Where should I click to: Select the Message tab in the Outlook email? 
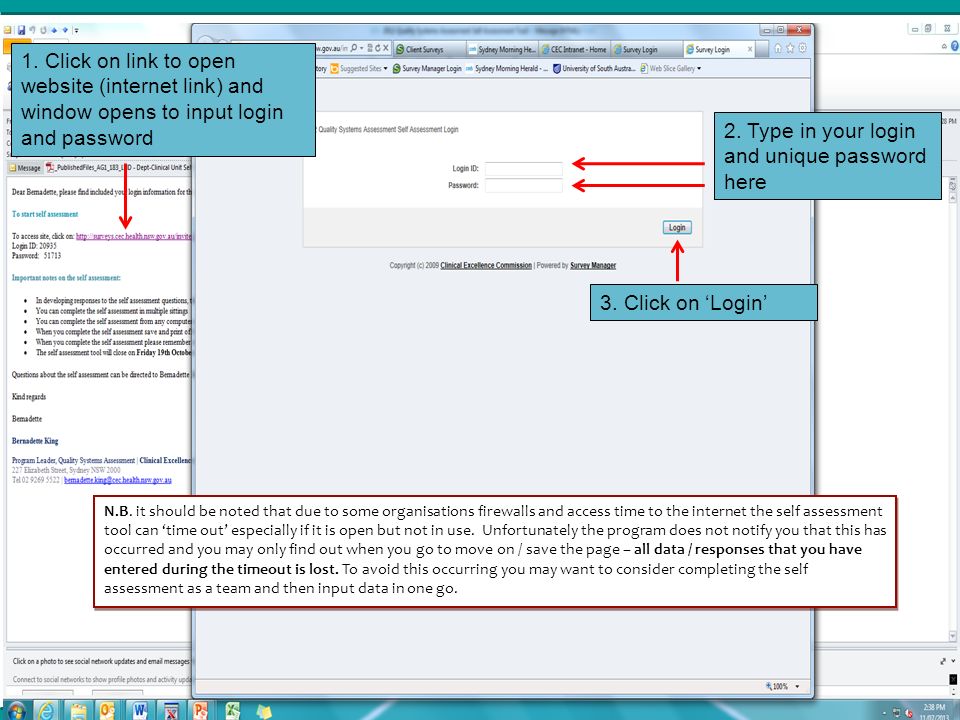point(25,168)
